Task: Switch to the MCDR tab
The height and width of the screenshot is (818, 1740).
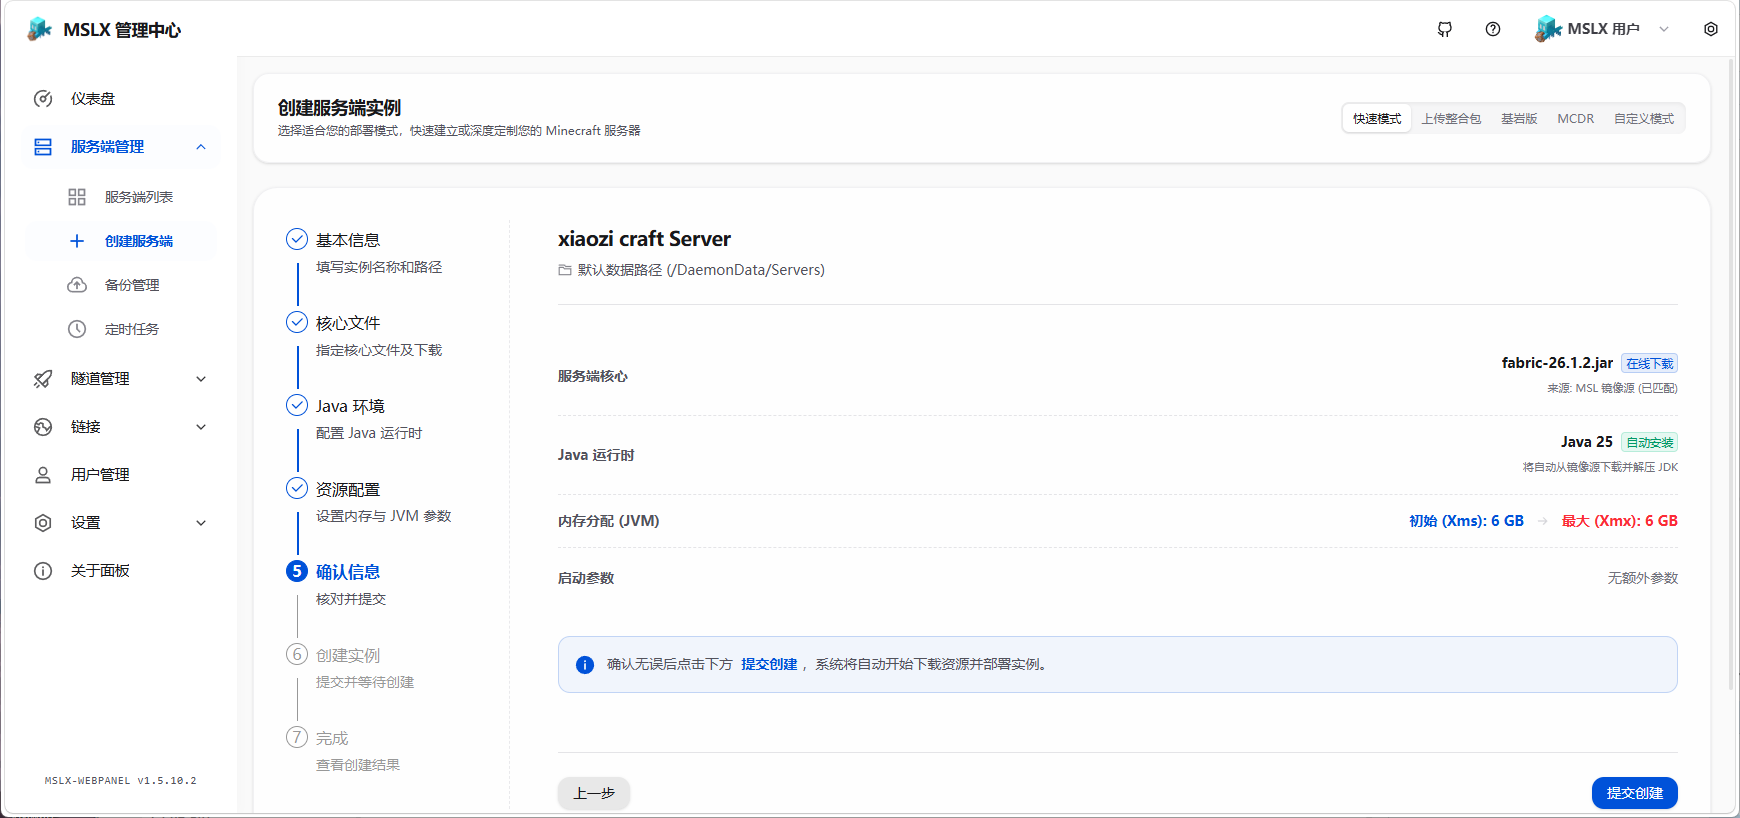Action: 1576,119
